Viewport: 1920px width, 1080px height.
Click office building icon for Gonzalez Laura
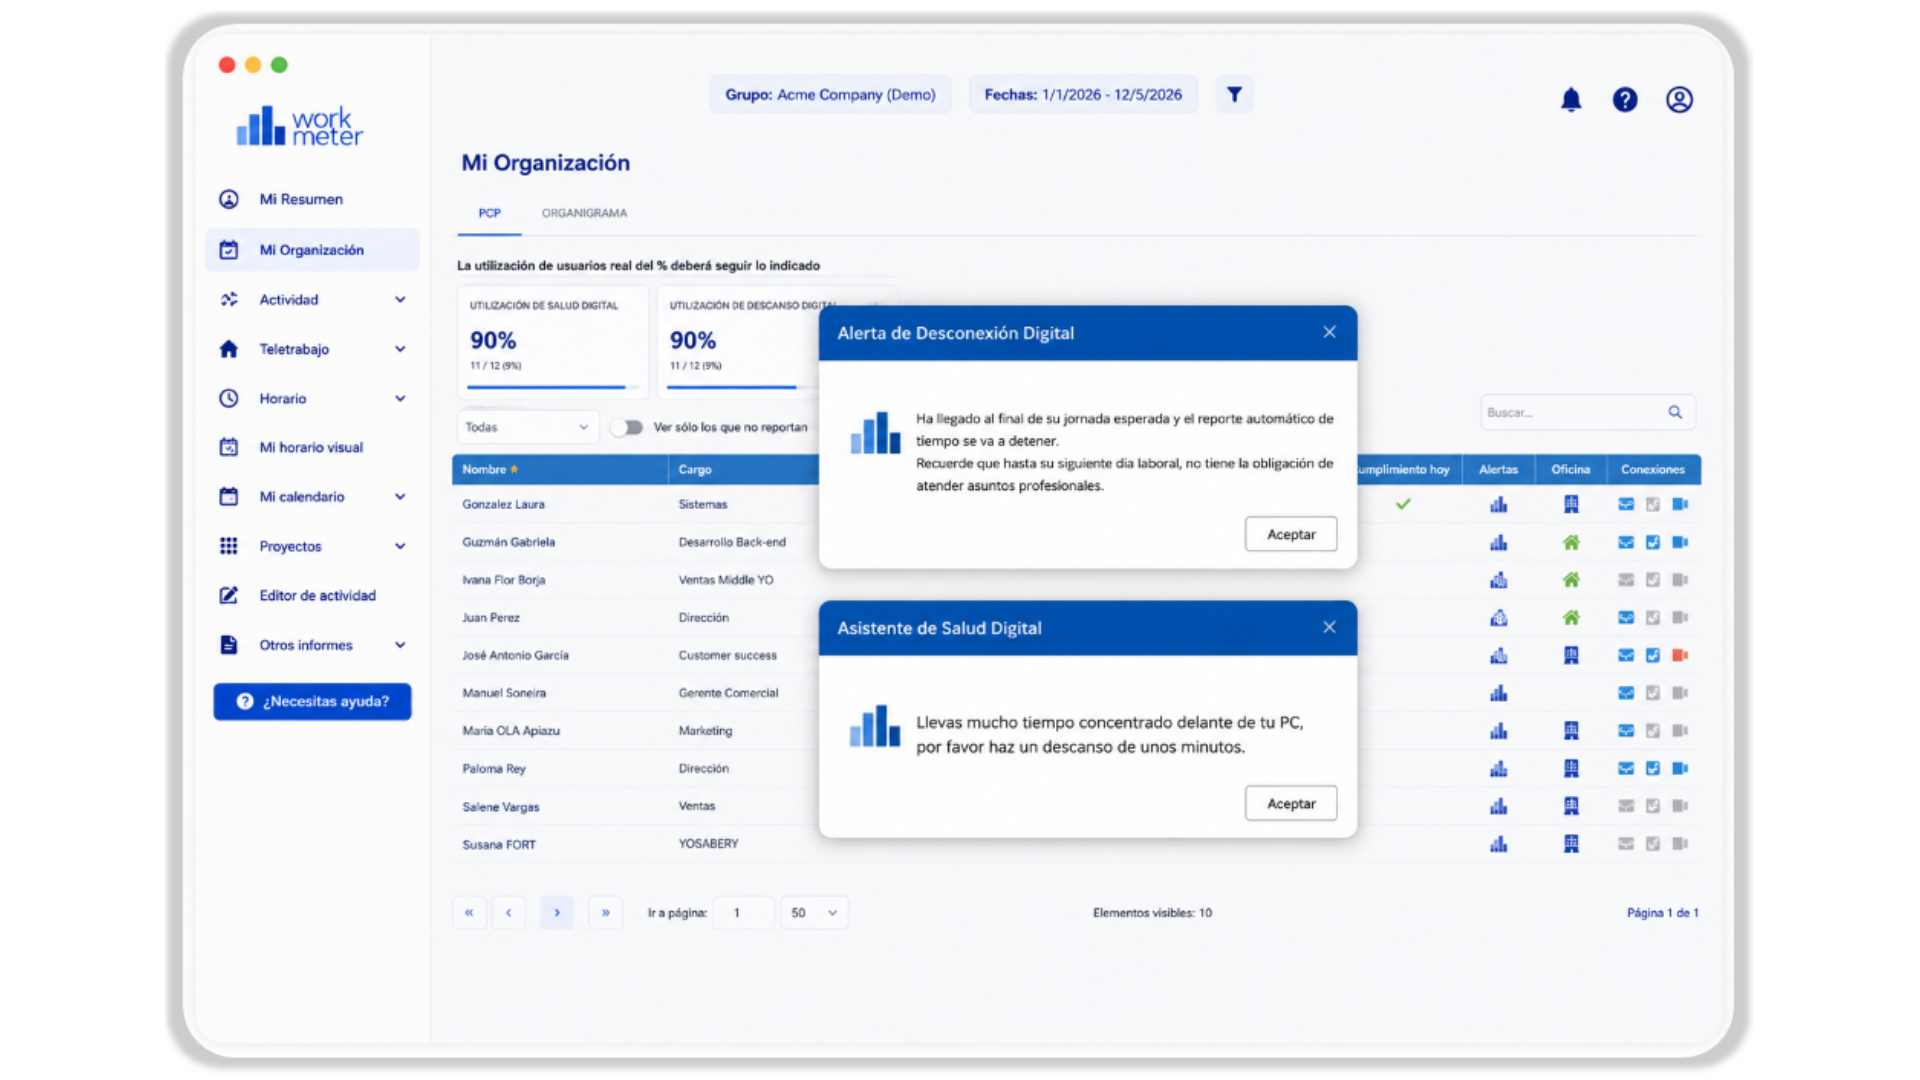click(x=1571, y=504)
